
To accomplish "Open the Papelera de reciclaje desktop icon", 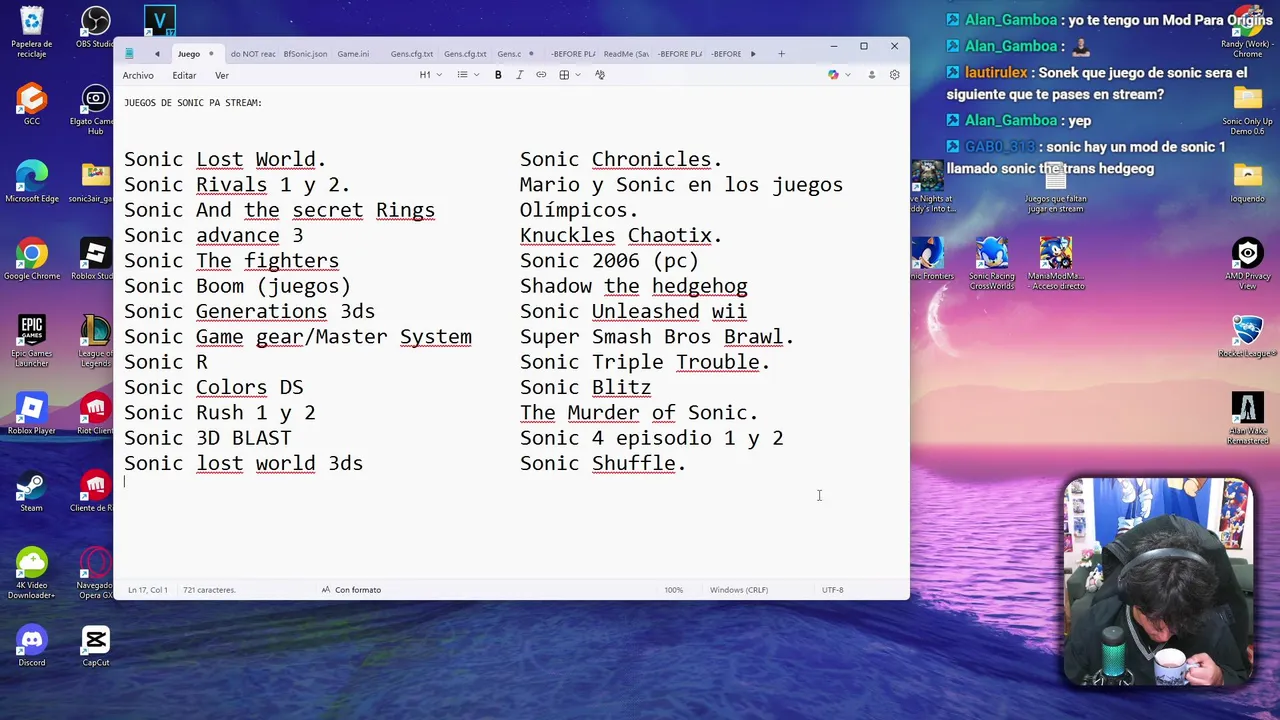I will click(x=32, y=31).
